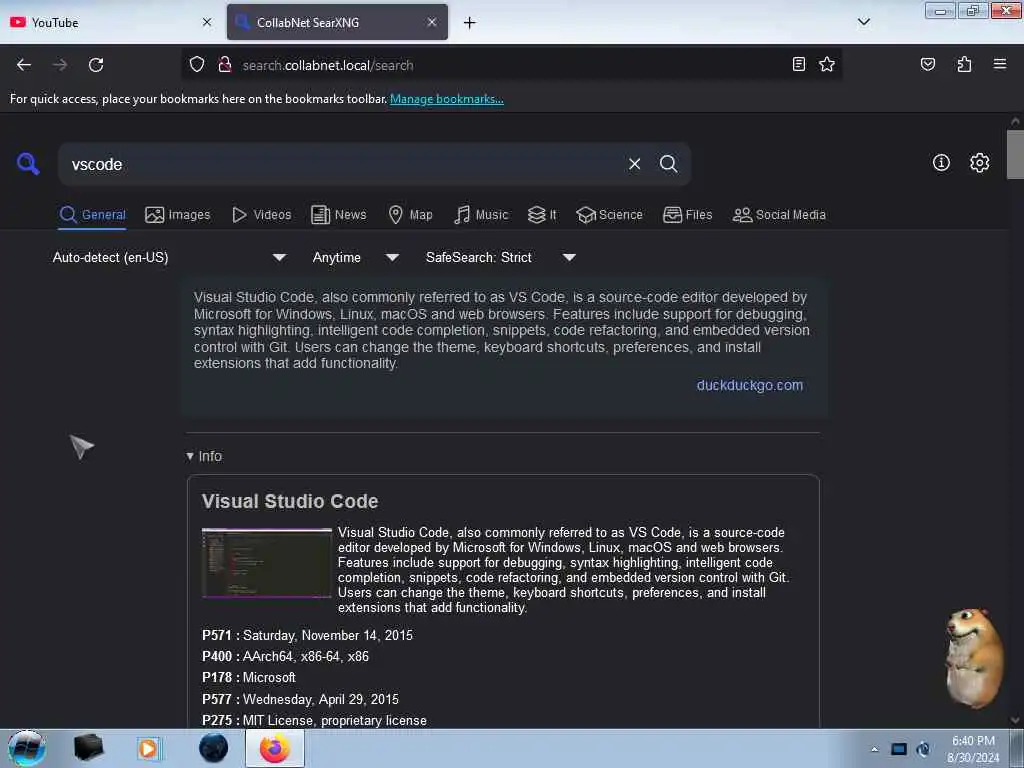Go back using the browser back arrow
Viewport: 1024px width, 768px height.
coord(24,65)
